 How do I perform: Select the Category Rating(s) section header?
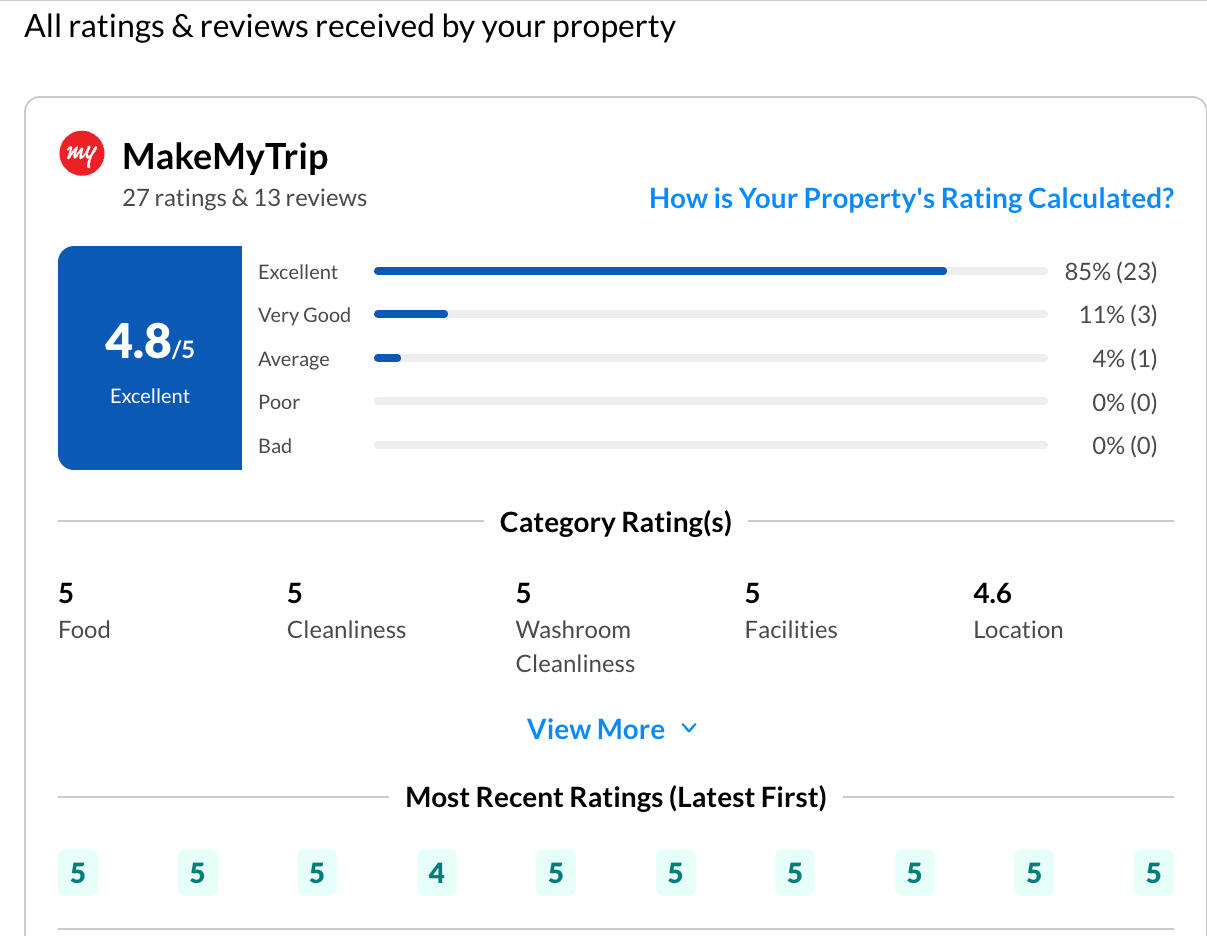[615, 522]
